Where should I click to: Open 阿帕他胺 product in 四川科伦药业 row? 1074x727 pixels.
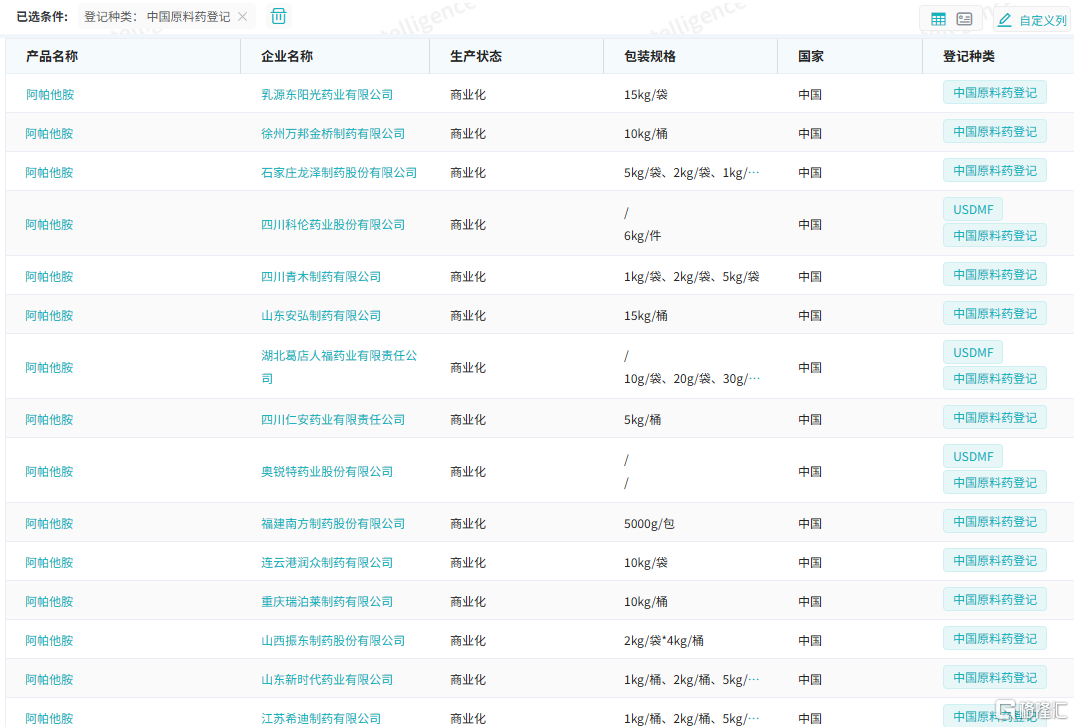49,225
